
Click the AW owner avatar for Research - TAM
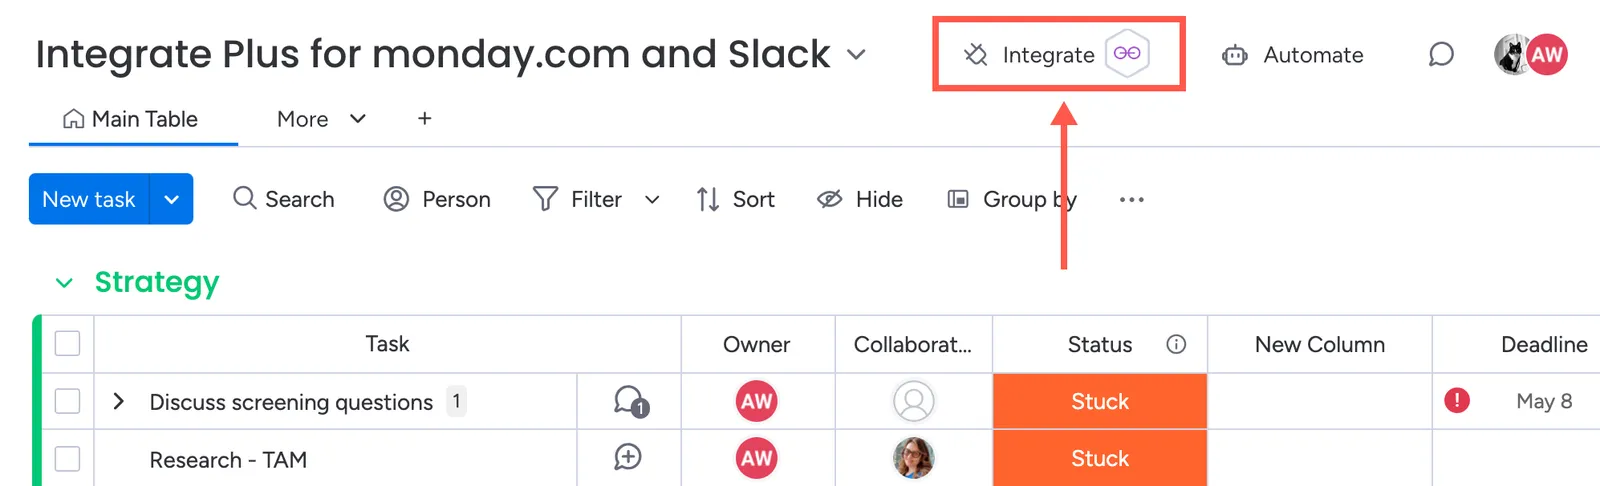point(757,458)
